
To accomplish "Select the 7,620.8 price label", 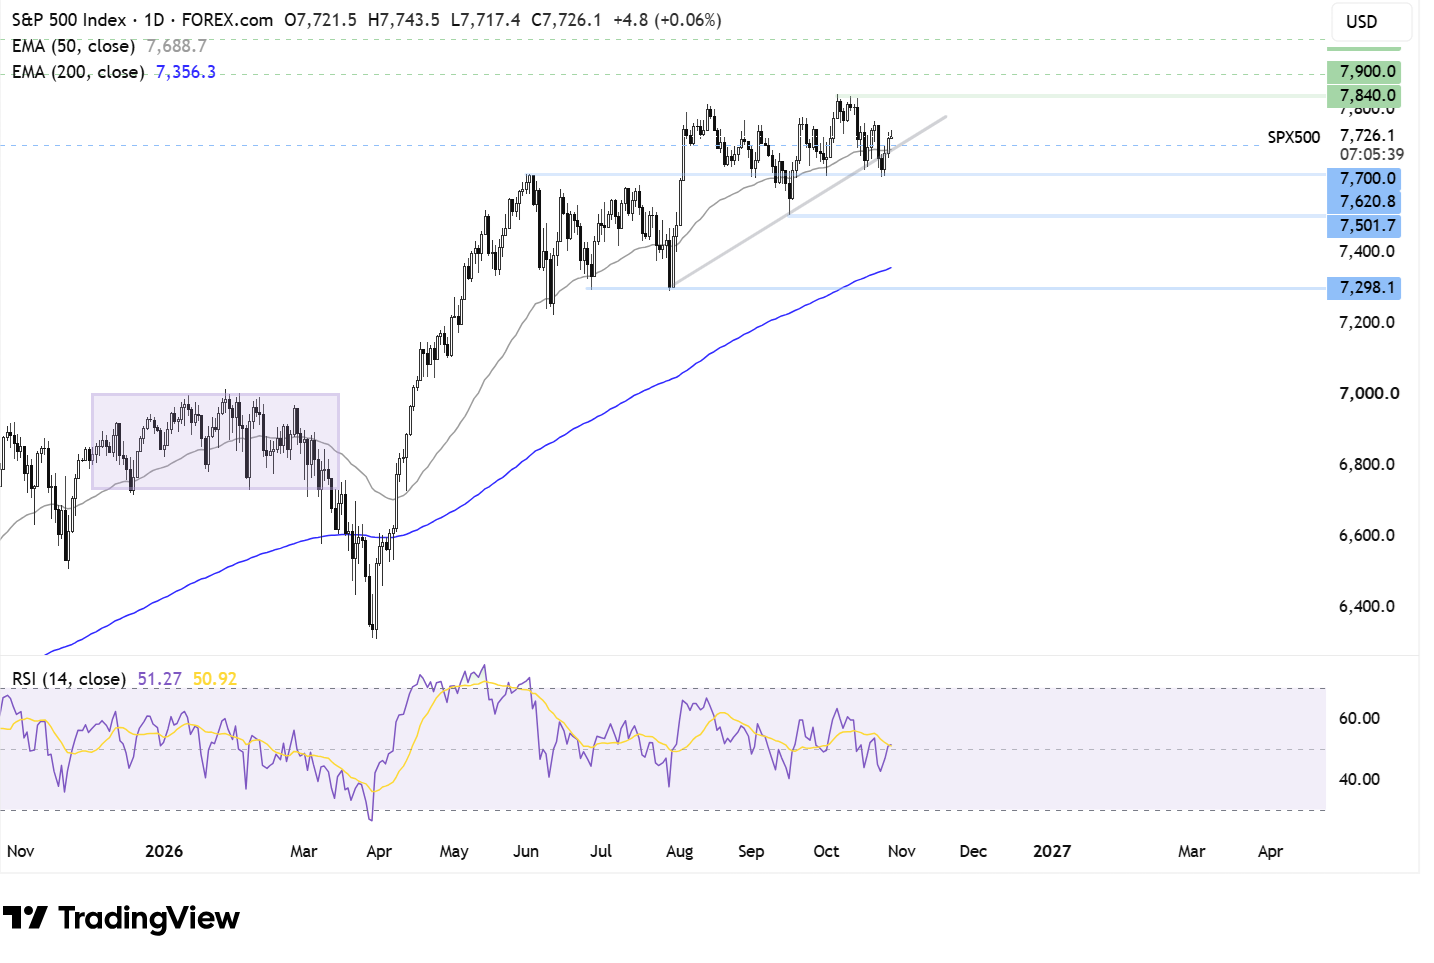I will point(1364,201).
